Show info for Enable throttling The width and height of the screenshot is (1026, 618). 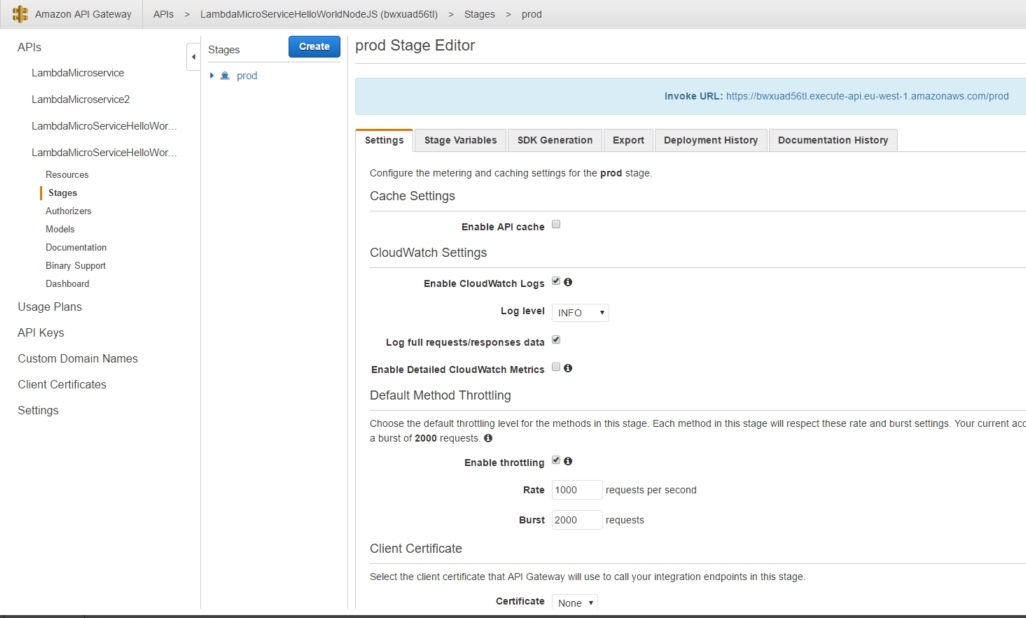pos(568,461)
